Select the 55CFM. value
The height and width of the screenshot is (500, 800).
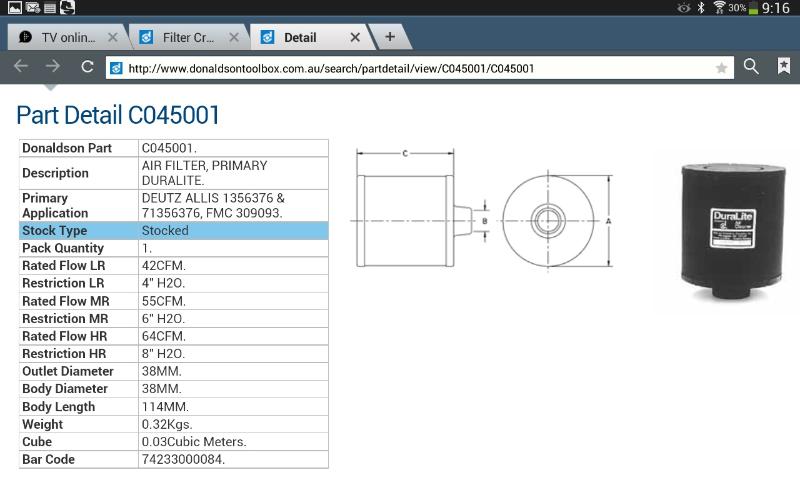163,301
